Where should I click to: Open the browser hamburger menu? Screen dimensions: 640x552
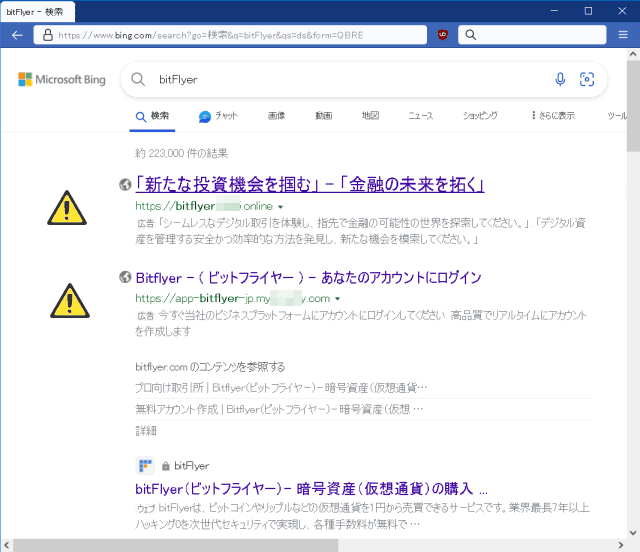pyautogui.click(x=623, y=35)
